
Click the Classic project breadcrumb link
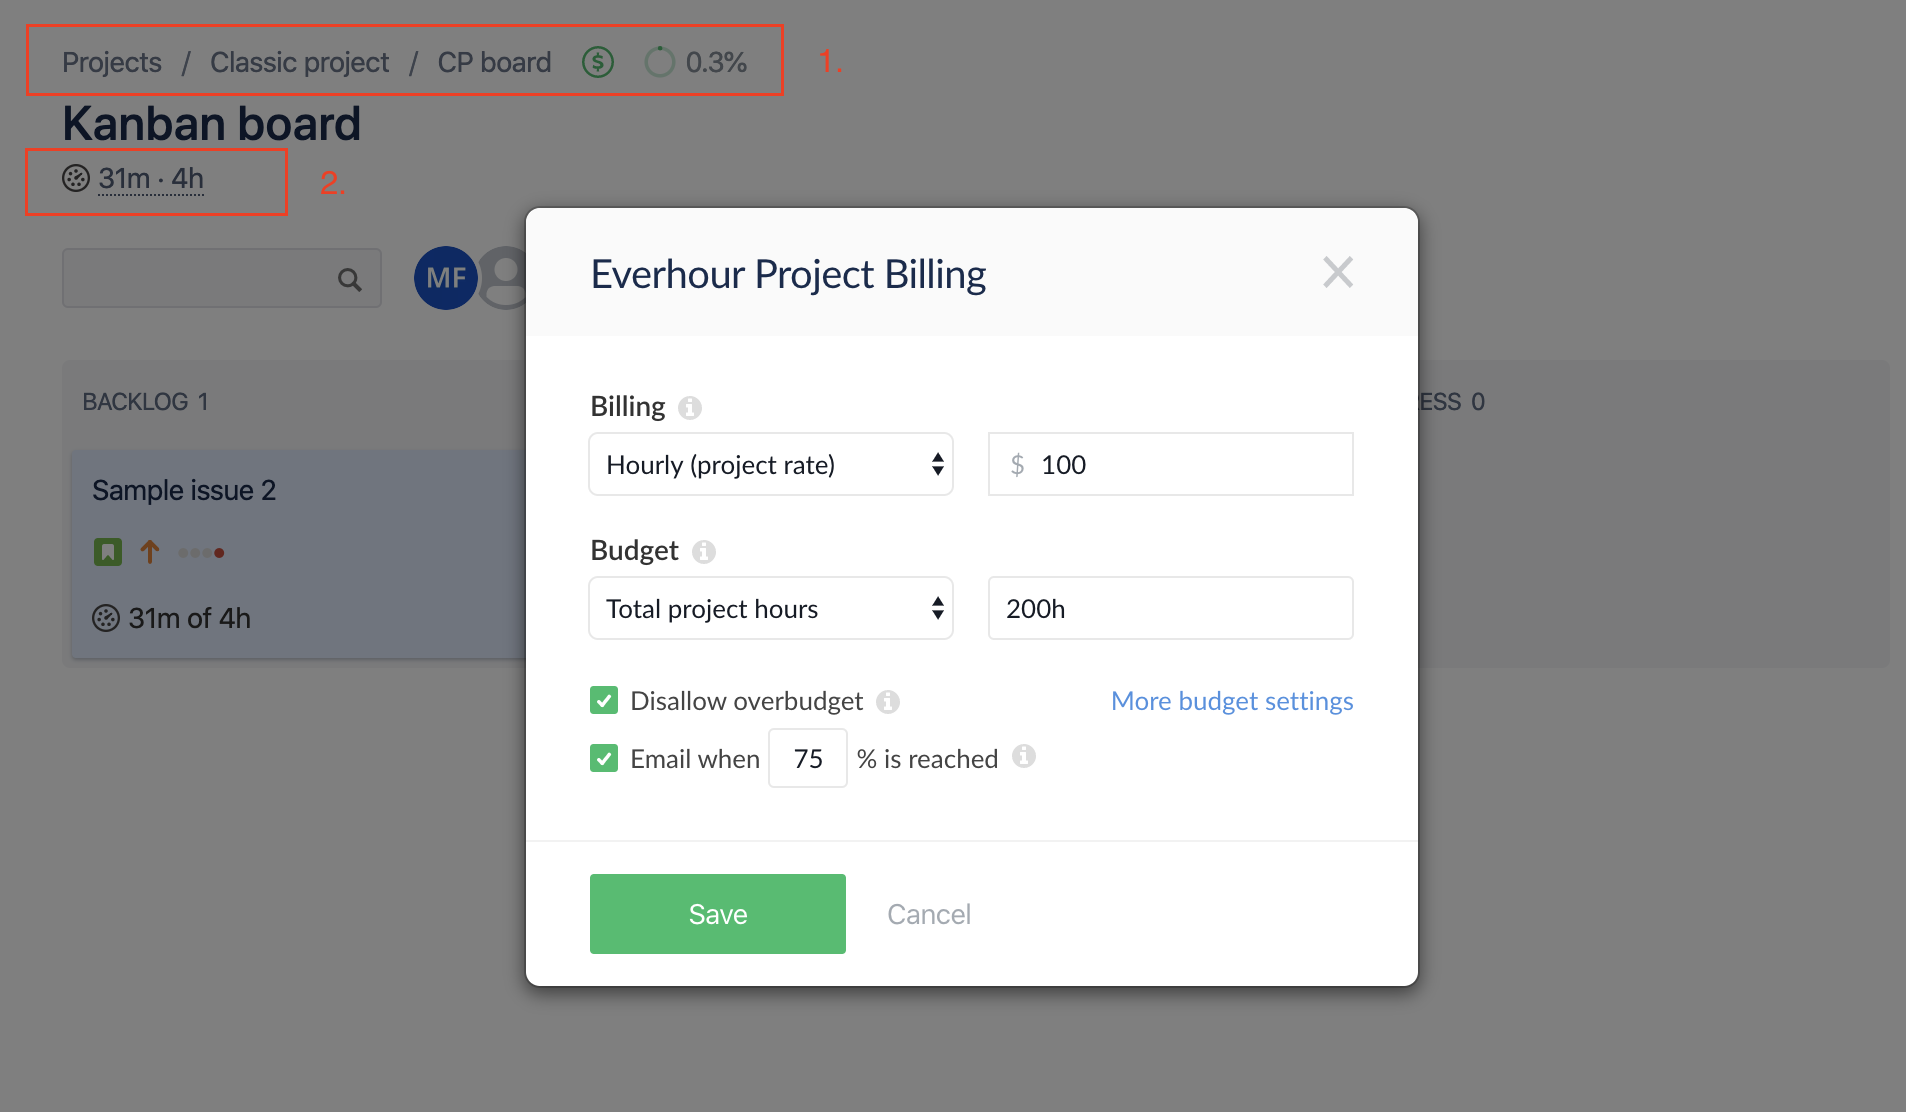point(300,62)
